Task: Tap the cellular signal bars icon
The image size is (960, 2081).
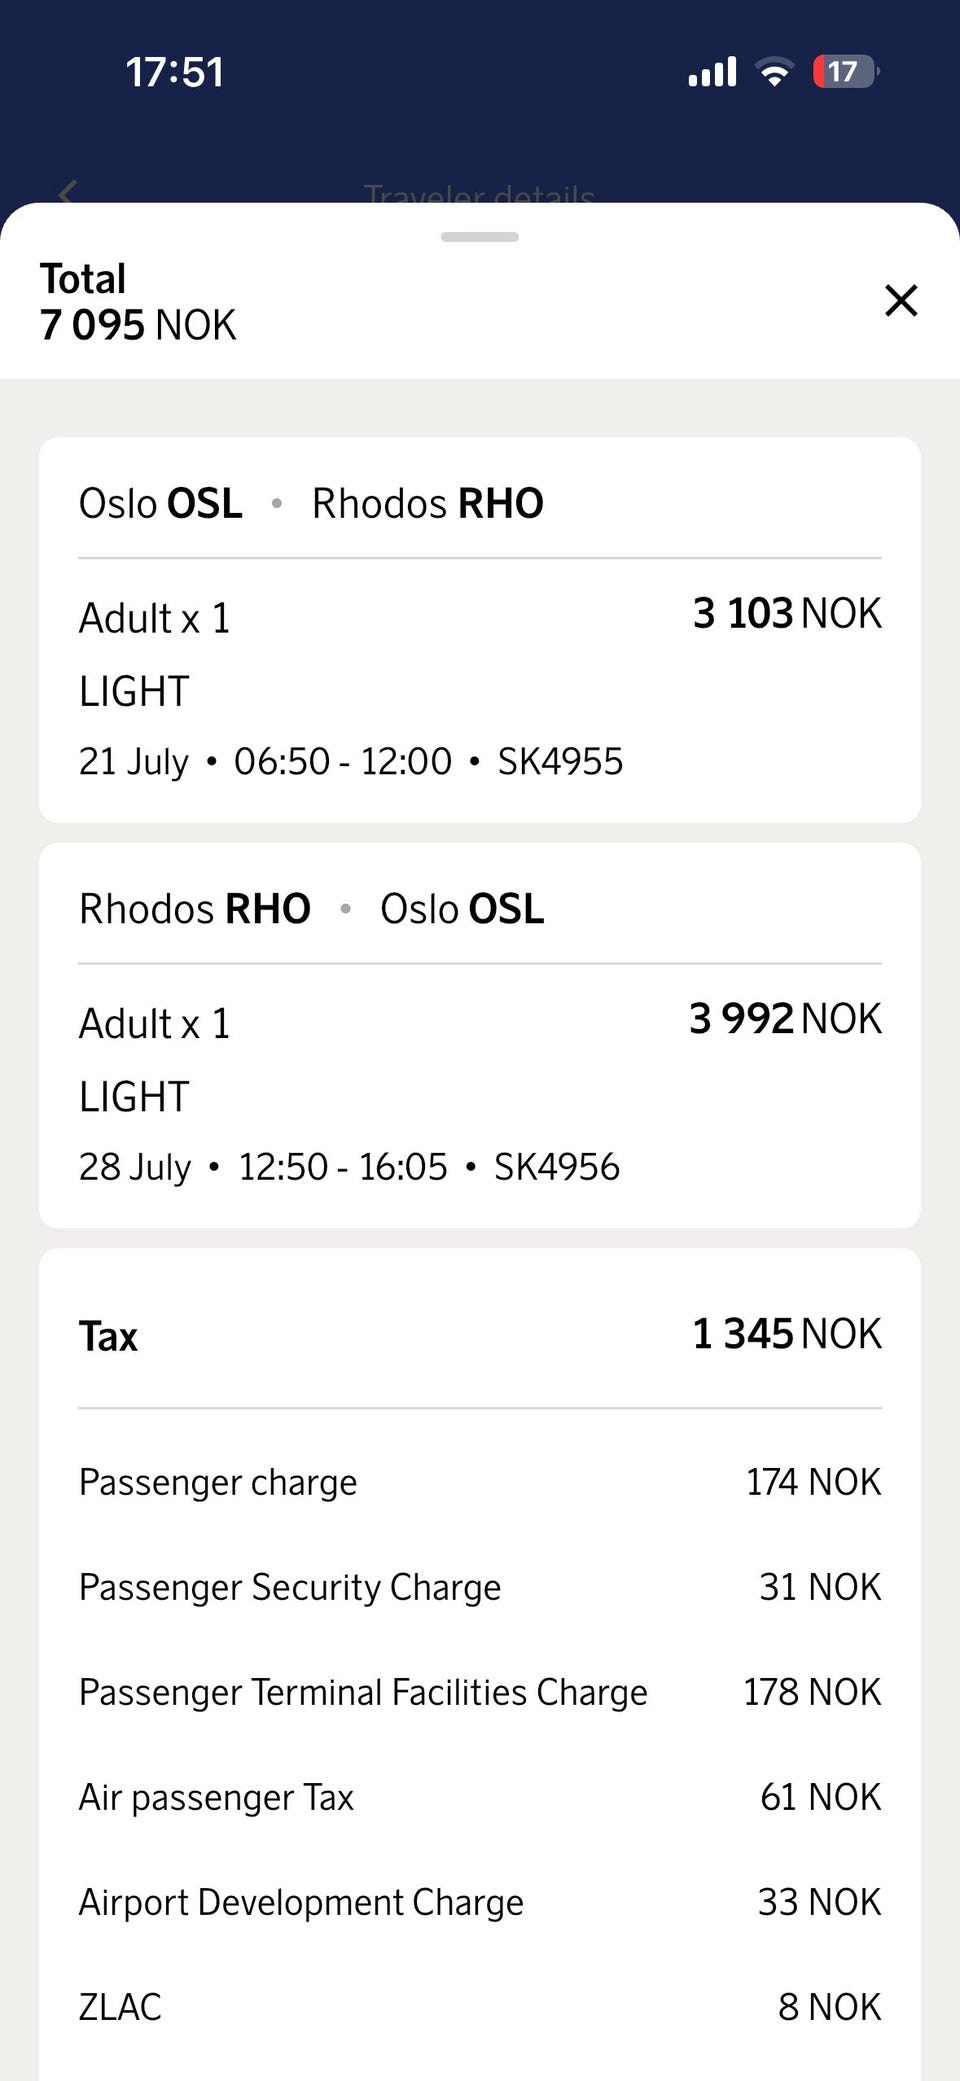Action: (x=712, y=72)
